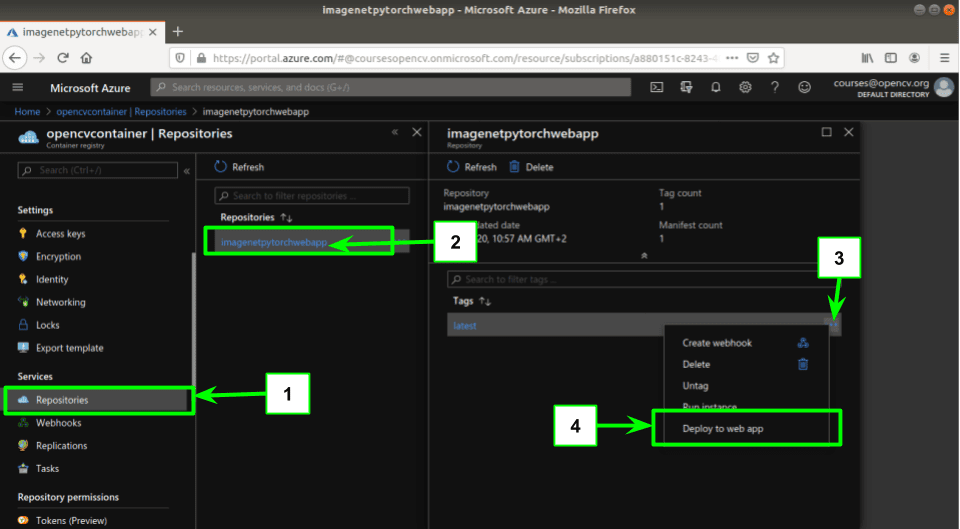Click the Search (Ctrl+/) menu field
Viewport: 960px width, 529px height.
(97, 170)
